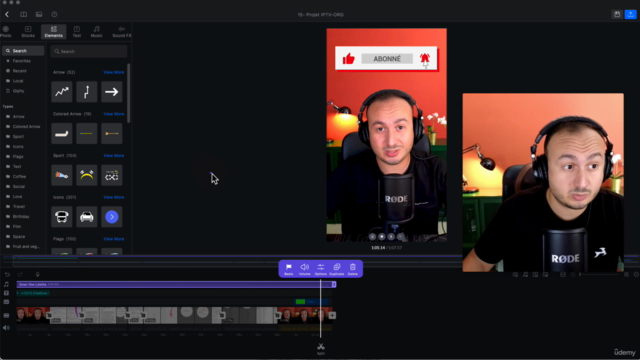Open the help question mark icon

[x=54, y=14]
